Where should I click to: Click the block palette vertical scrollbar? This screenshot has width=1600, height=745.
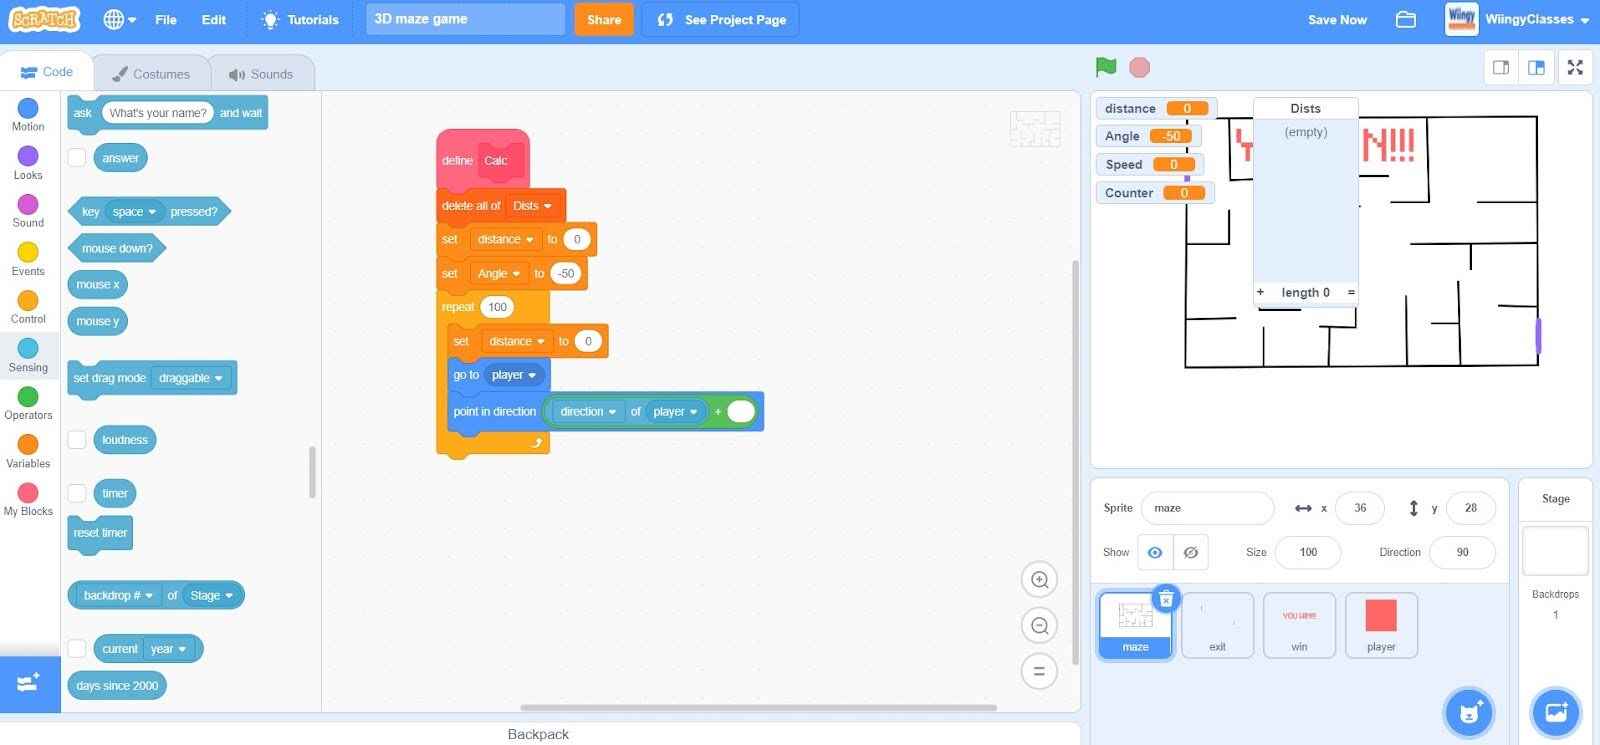pos(312,472)
